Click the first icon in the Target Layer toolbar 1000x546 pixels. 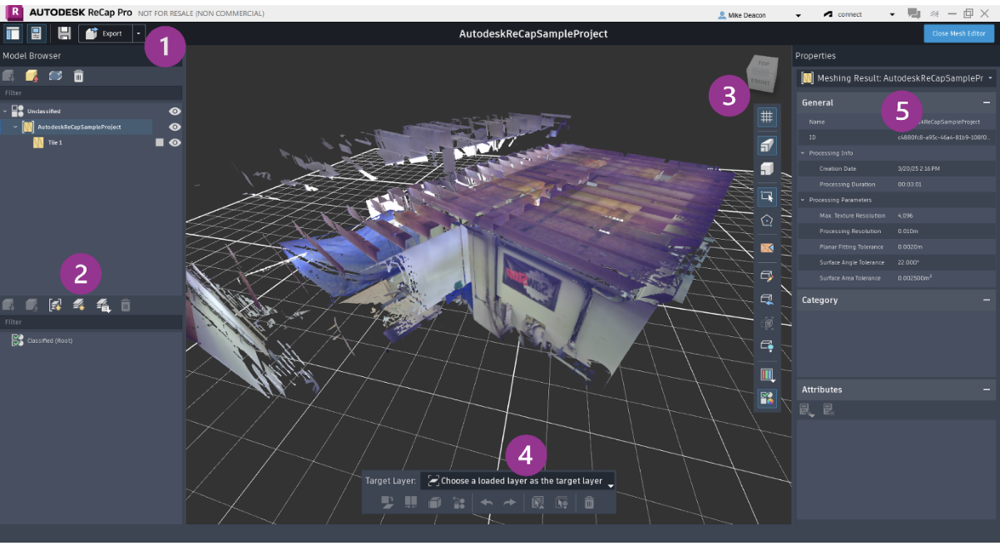(387, 503)
